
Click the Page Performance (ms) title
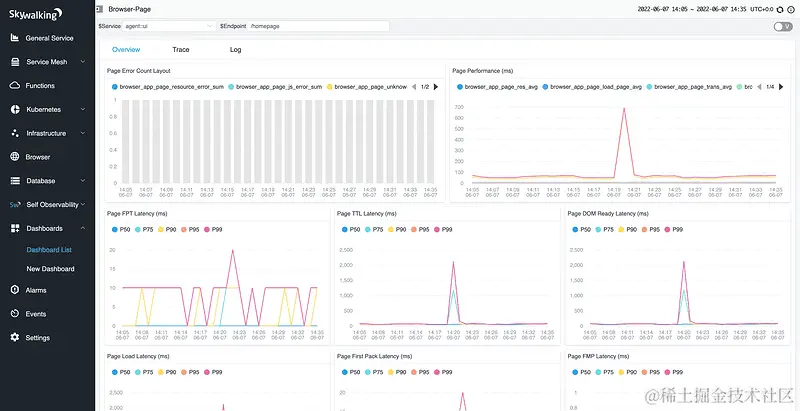click(x=483, y=71)
